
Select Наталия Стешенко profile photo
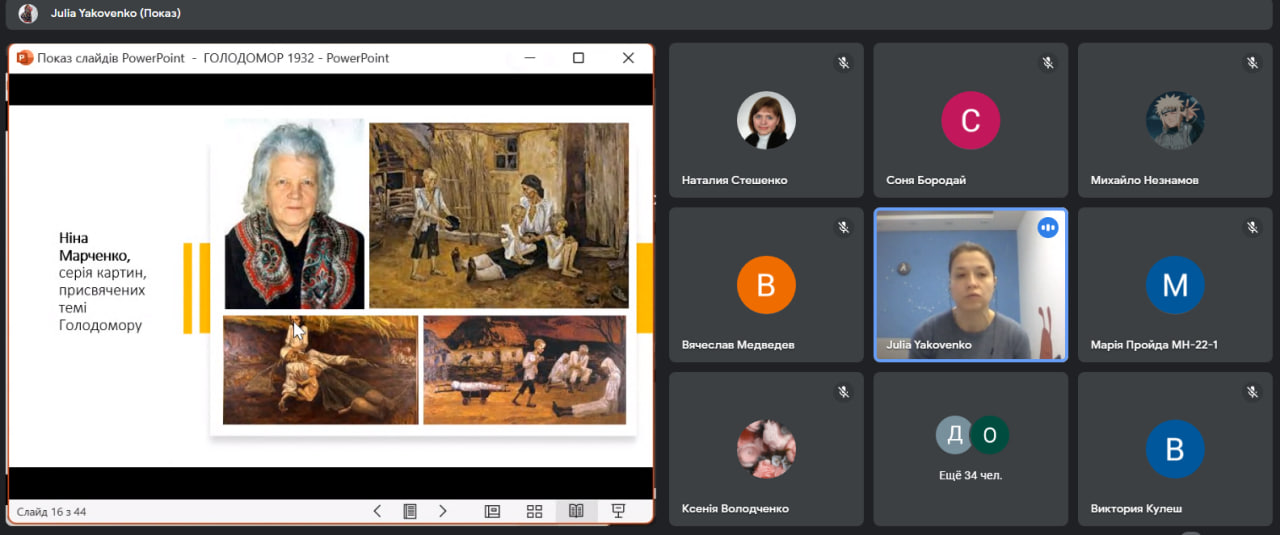[766, 120]
